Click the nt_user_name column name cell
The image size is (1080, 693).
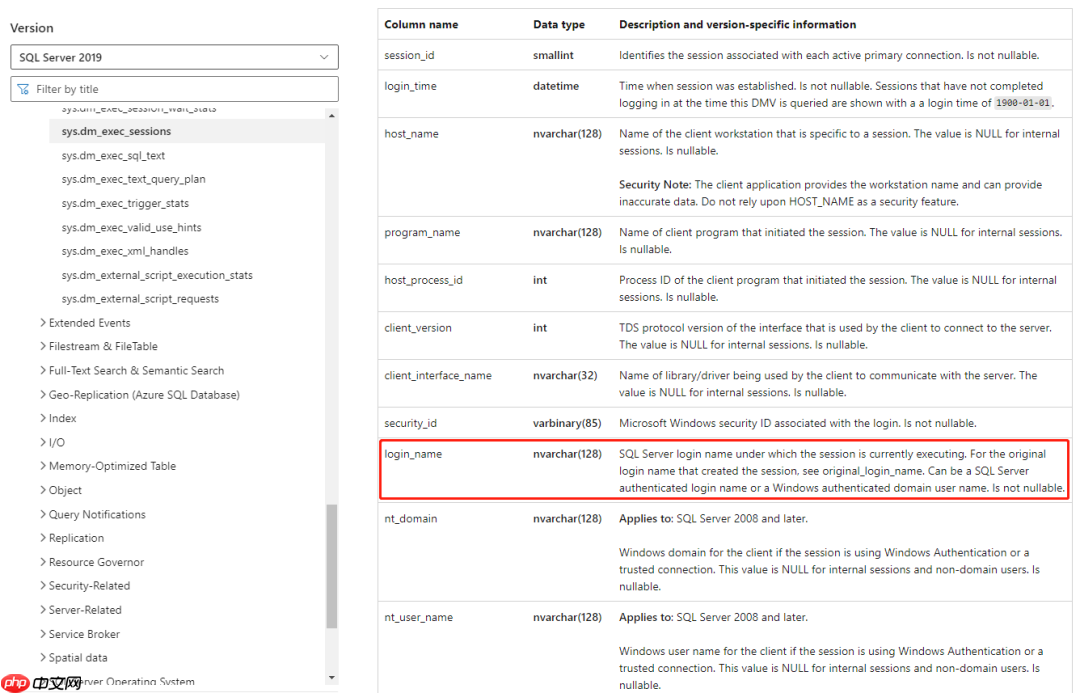419,617
